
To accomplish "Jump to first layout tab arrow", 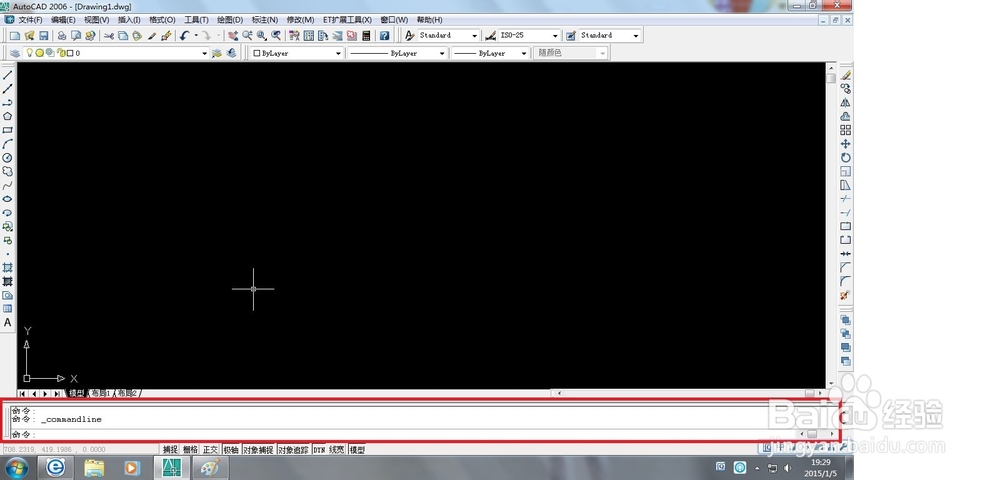I will click(x=23, y=393).
